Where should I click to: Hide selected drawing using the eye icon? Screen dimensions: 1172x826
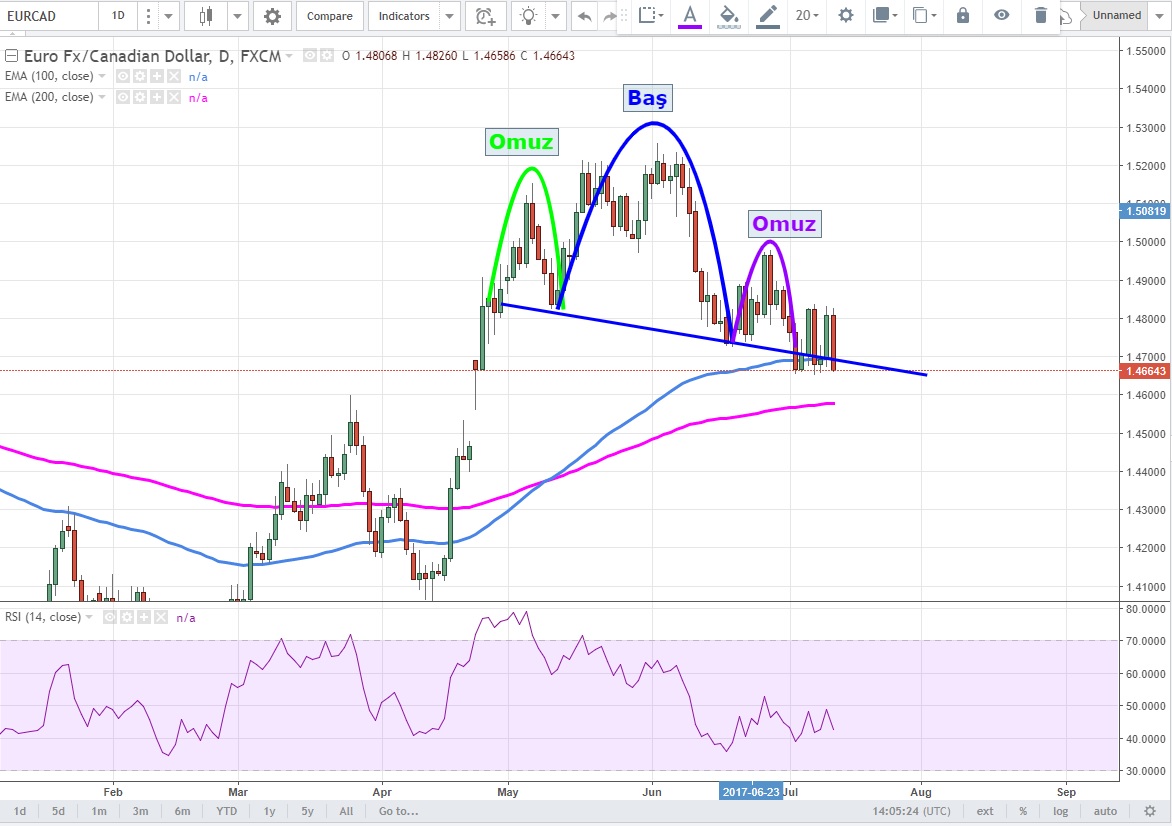pyautogui.click(x=1001, y=15)
